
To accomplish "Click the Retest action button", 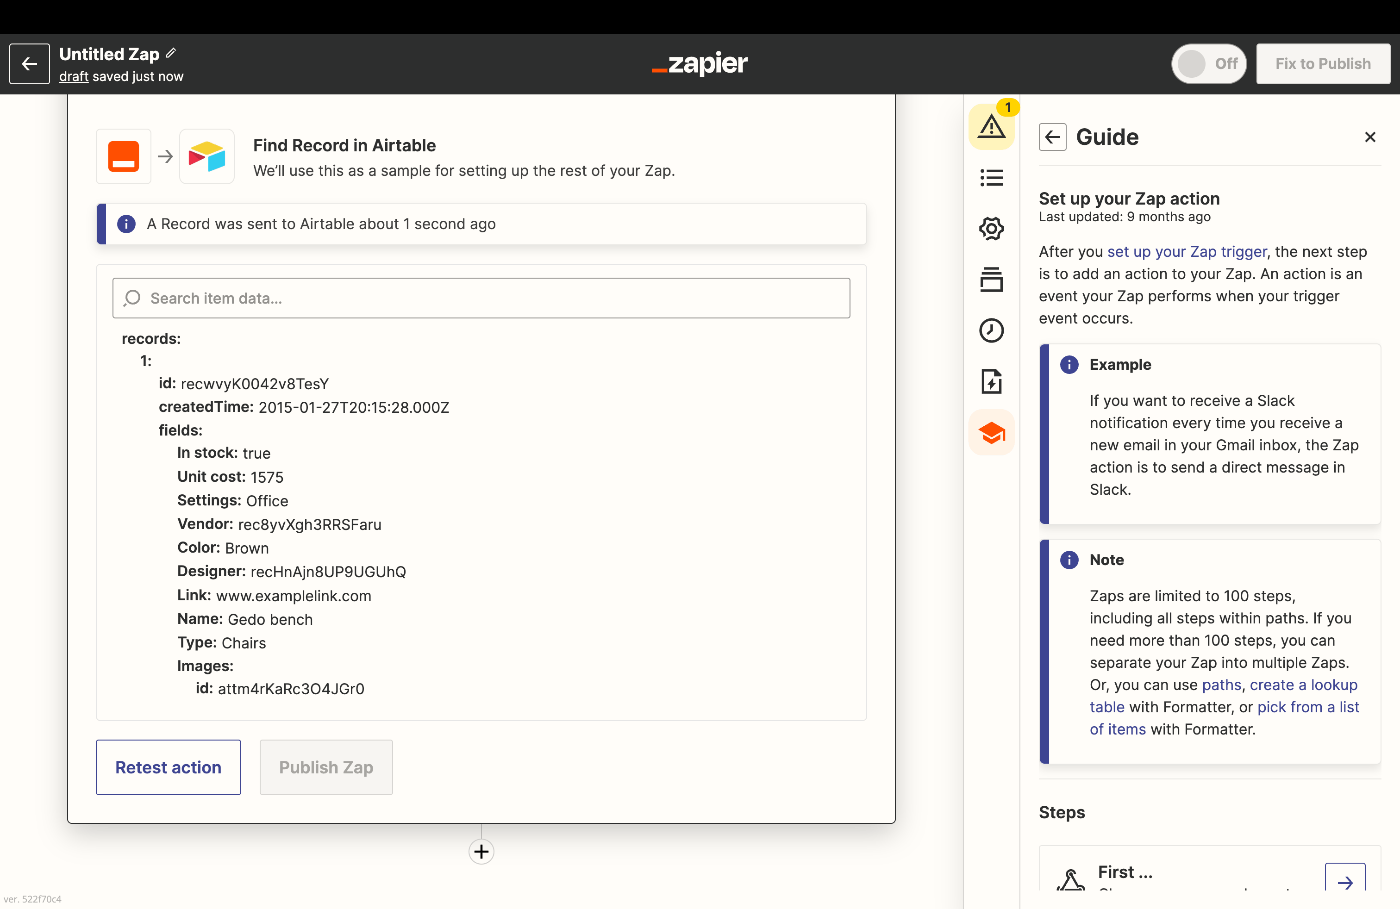I will point(168,768).
